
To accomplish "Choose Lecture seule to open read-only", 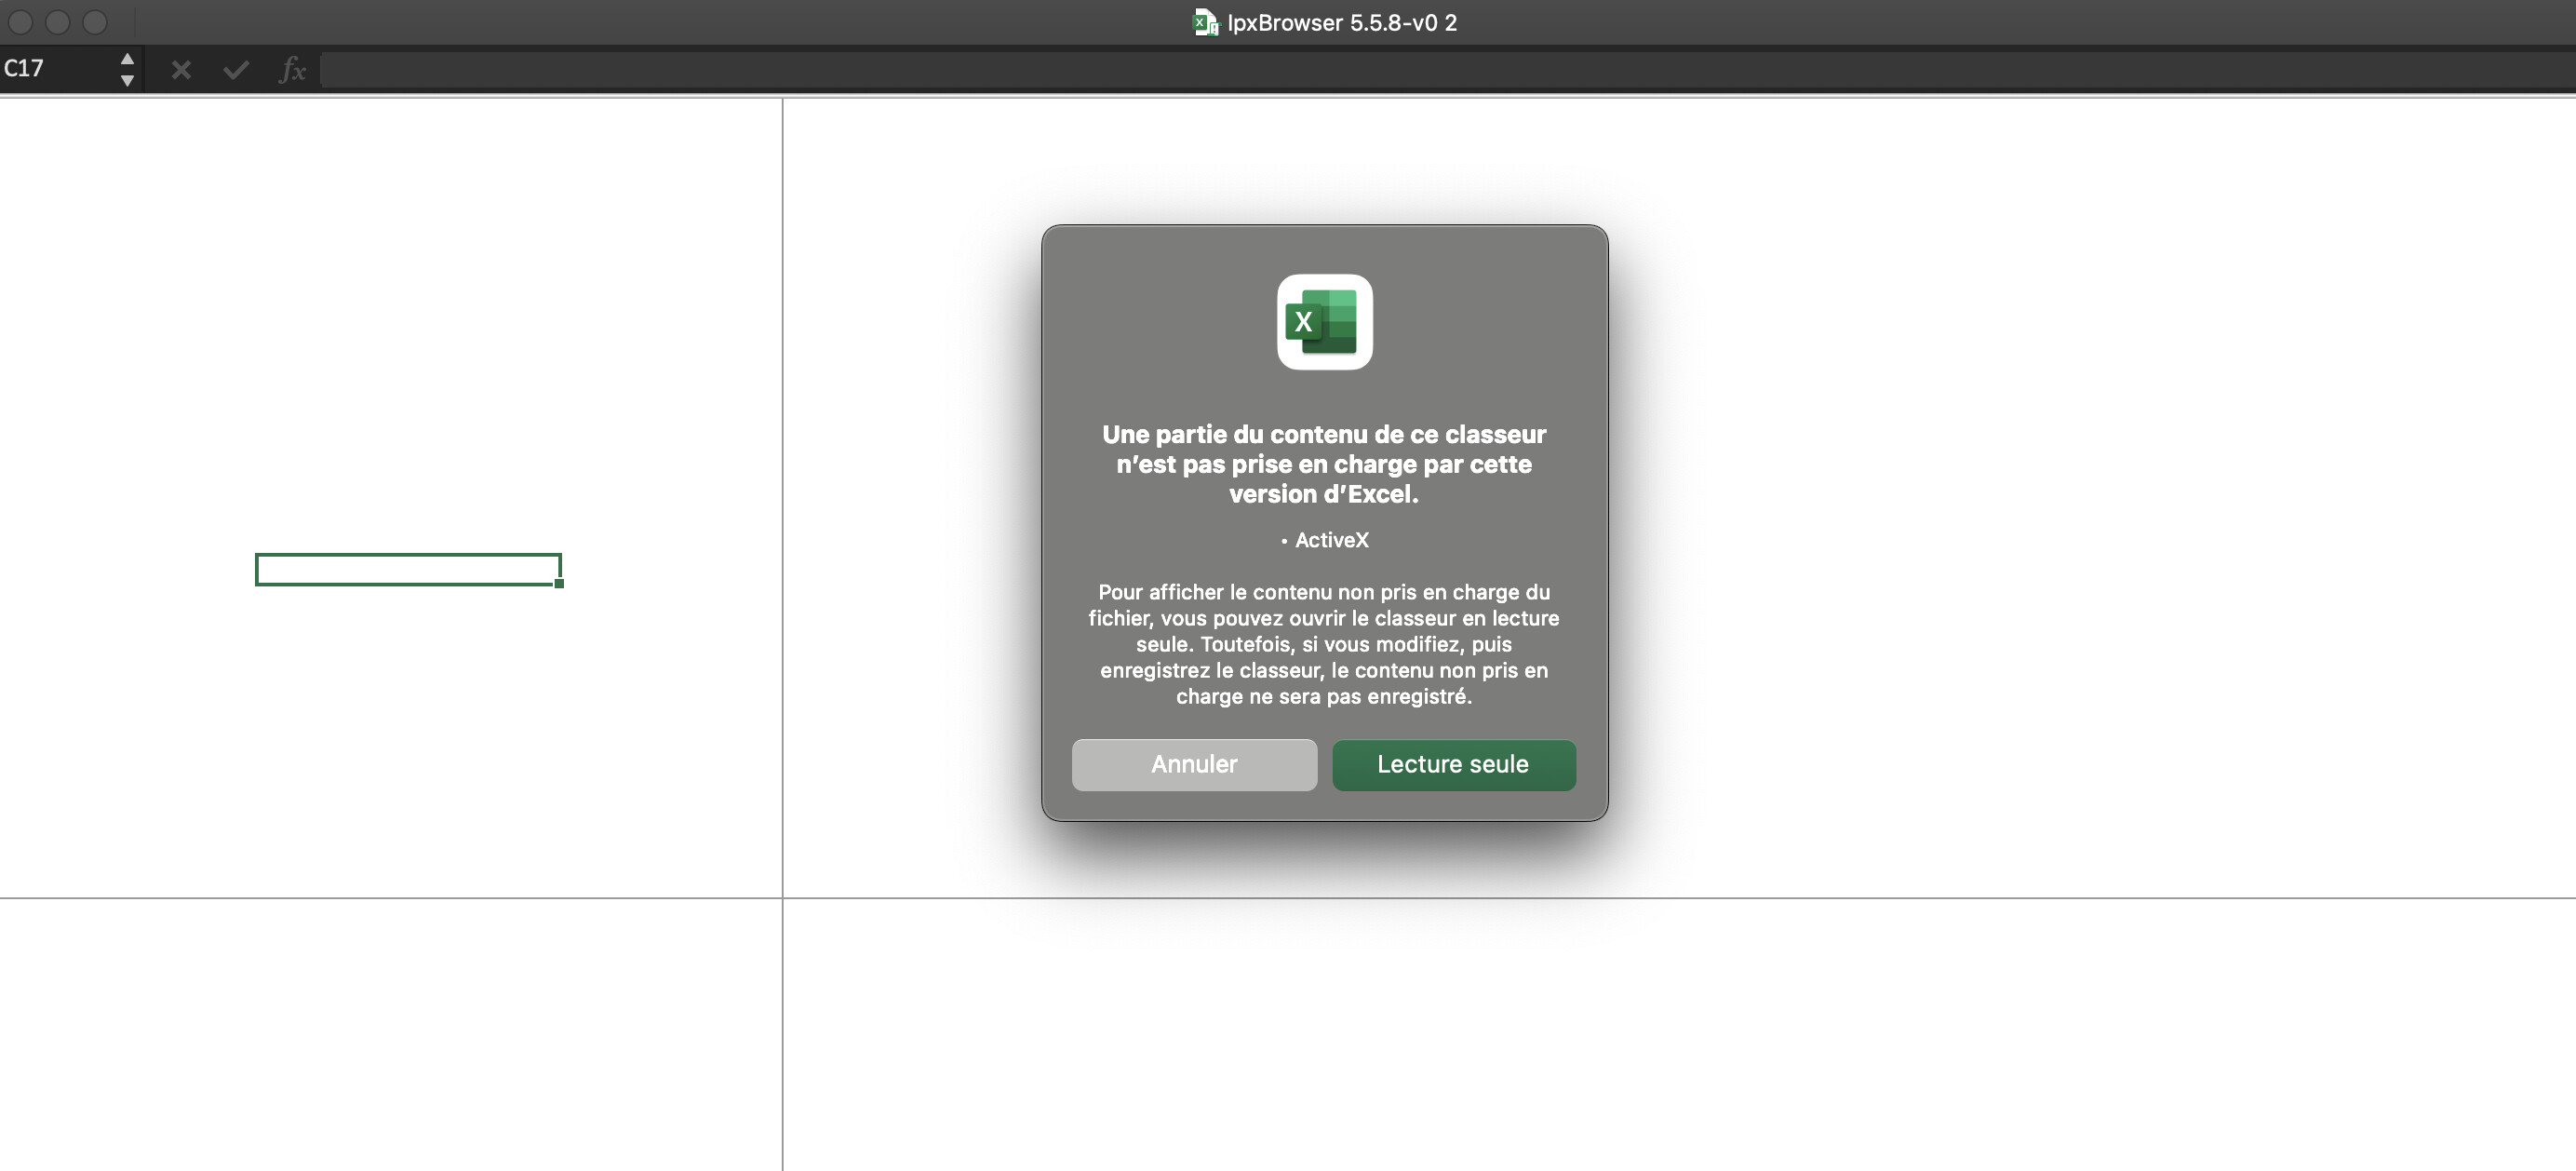I will [x=1453, y=765].
